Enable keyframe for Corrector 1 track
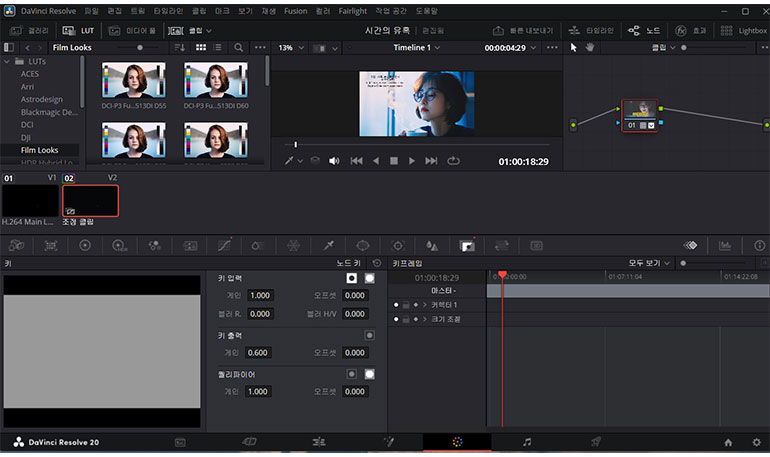The height and width of the screenshot is (457, 770). pyautogui.click(x=415, y=305)
